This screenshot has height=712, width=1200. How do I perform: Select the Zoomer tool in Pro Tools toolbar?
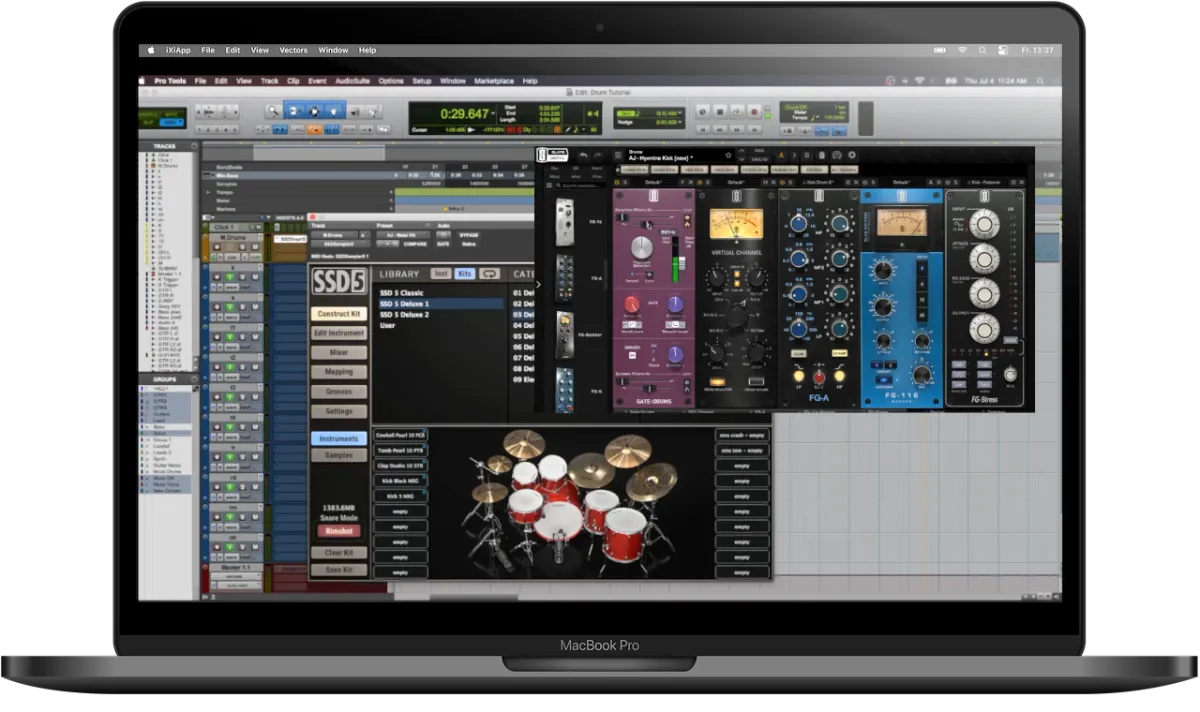pos(273,112)
